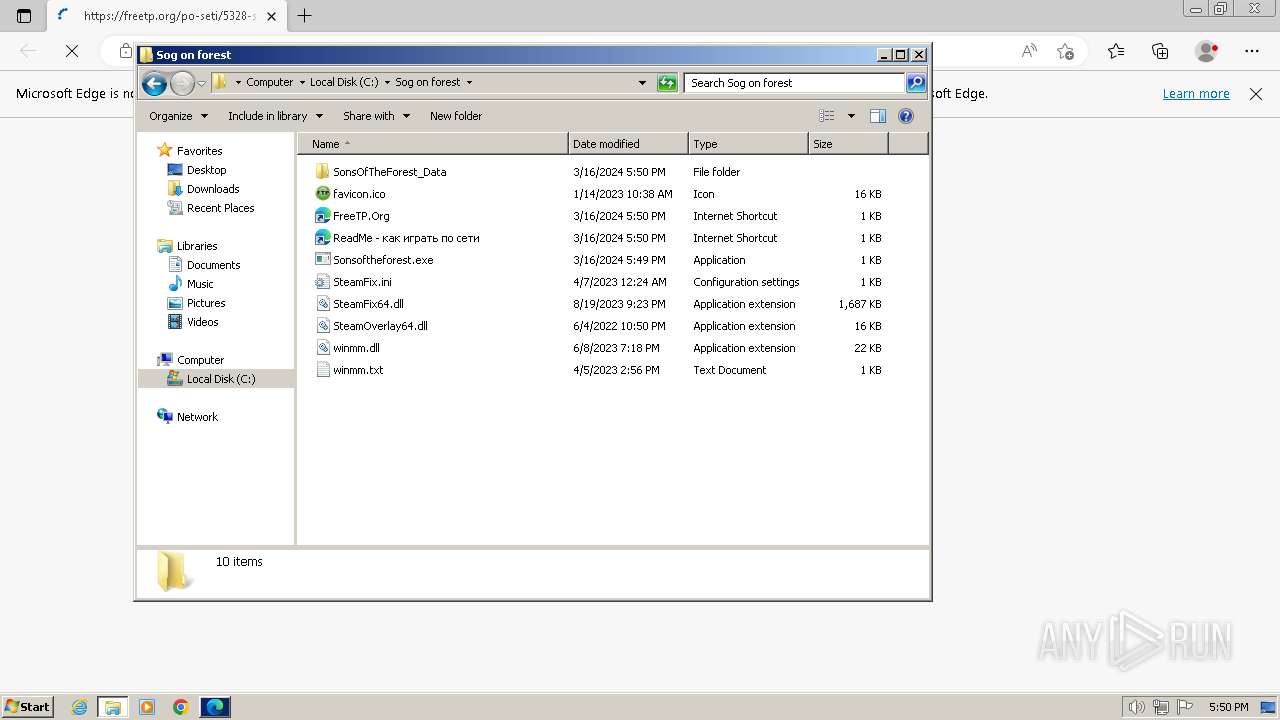
Task: Select SonsOfTheForest_Data folder icon
Action: point(322,172)
